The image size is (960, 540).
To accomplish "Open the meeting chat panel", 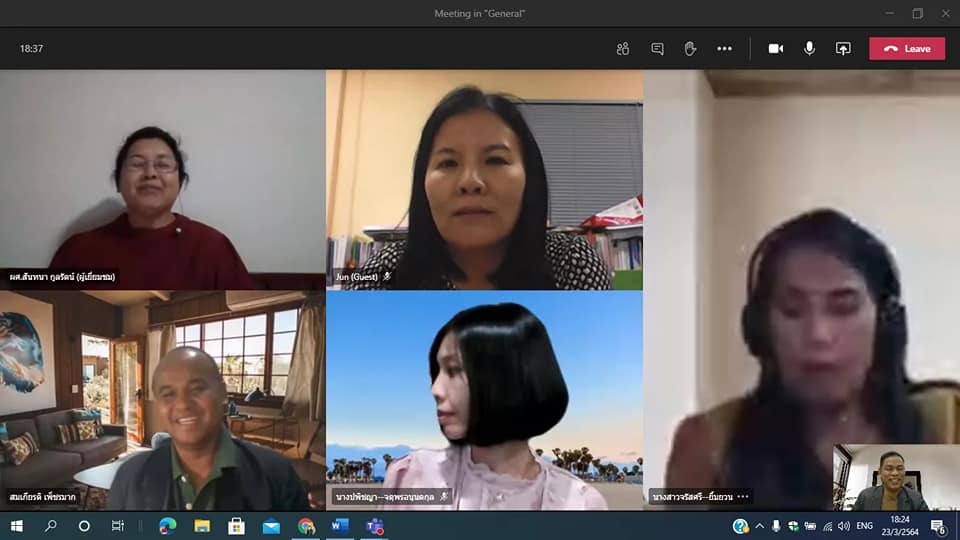I will click(657, 48).
